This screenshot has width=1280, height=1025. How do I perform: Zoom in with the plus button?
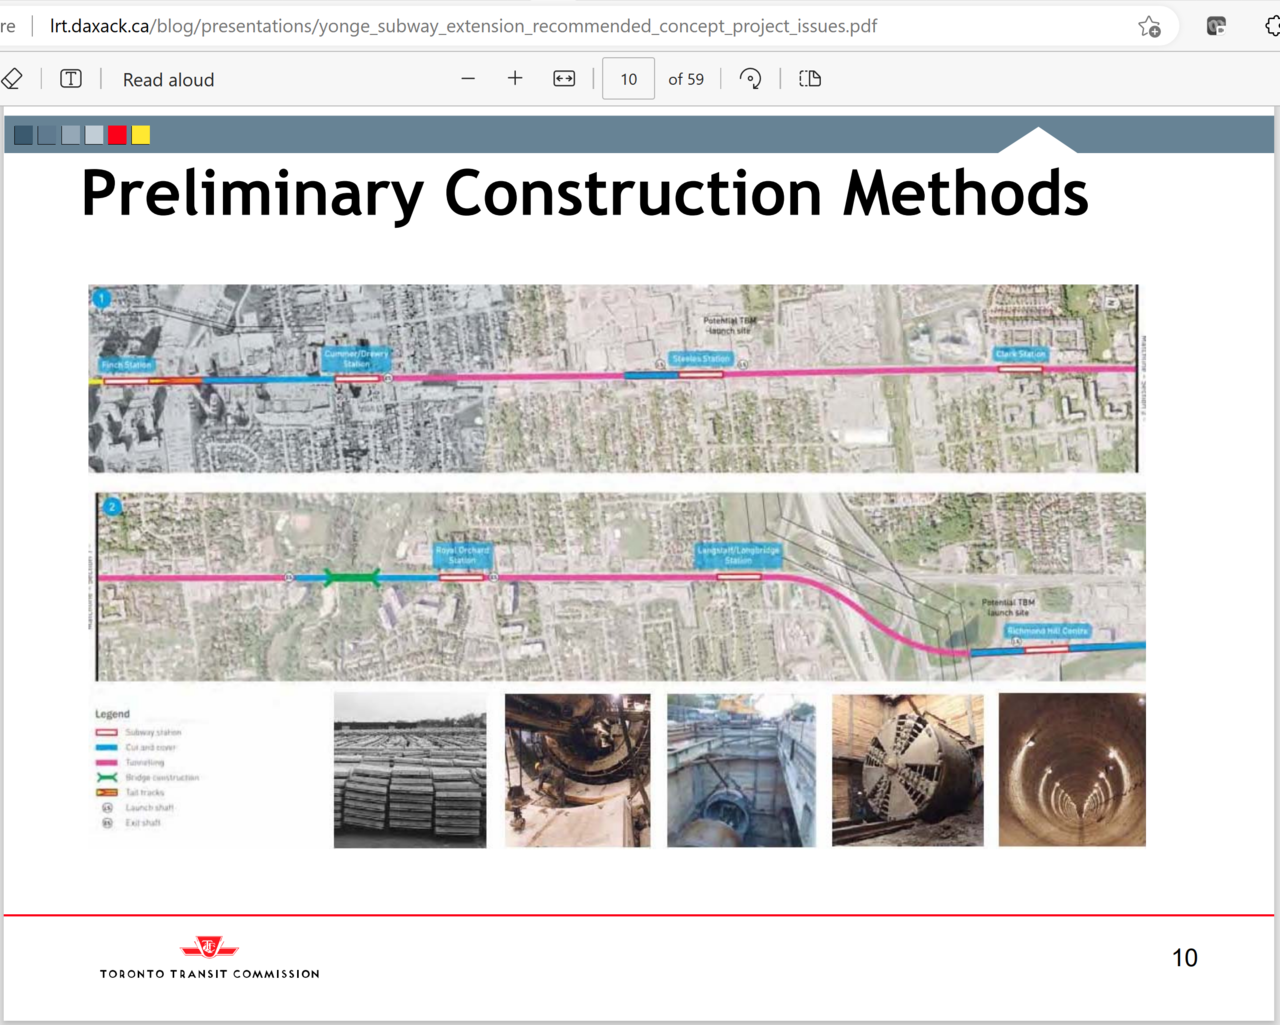(x=515, y=79)
